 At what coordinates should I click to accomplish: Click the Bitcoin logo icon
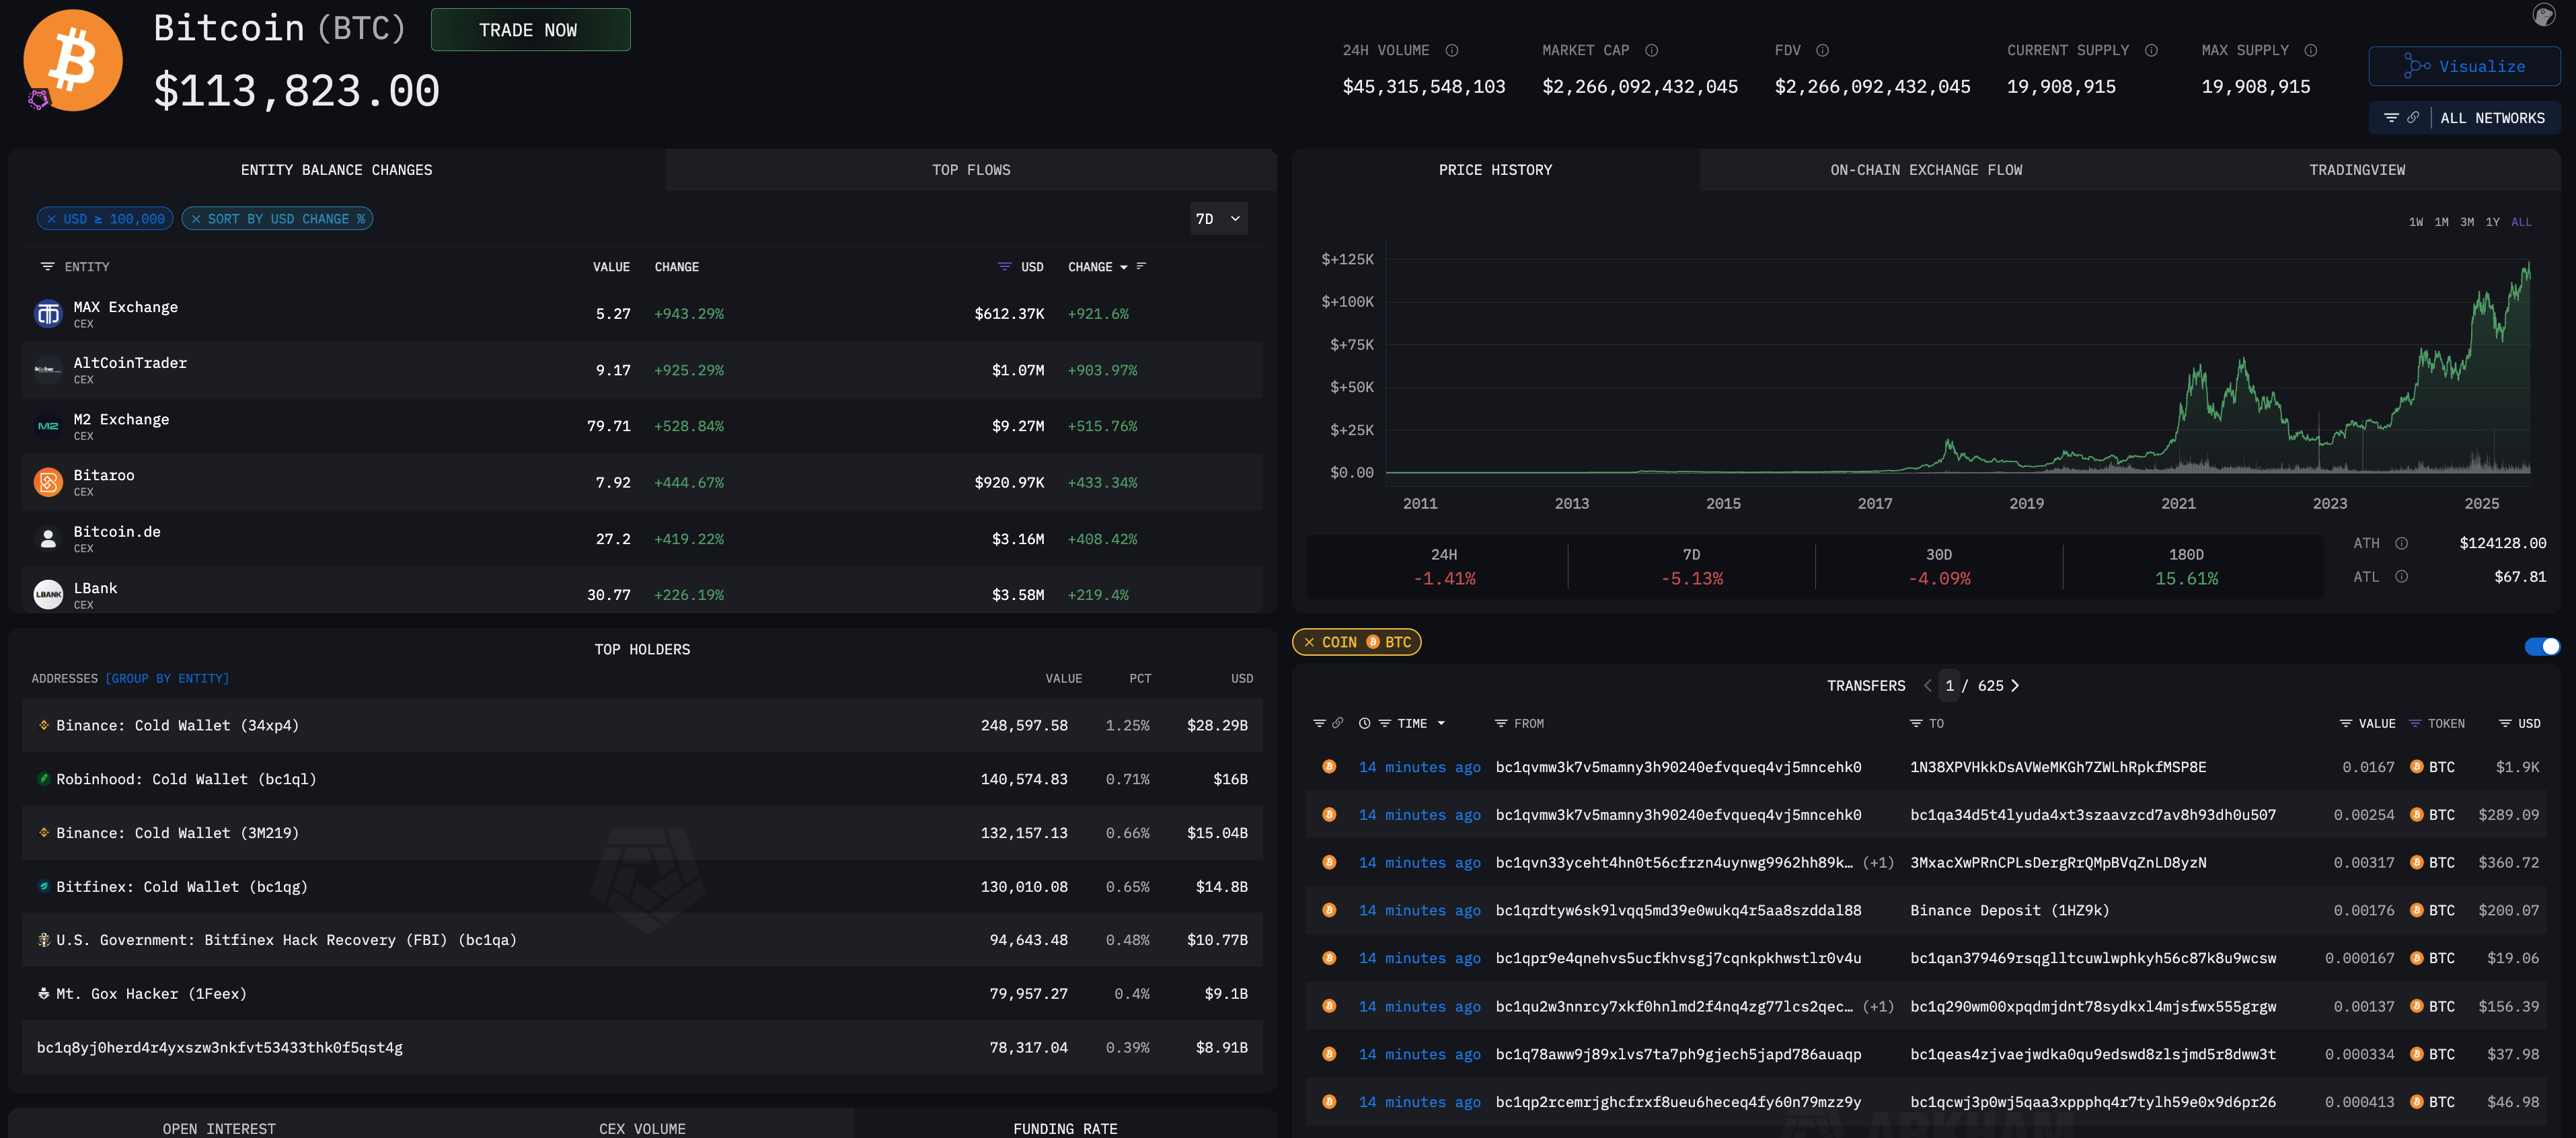72,60
